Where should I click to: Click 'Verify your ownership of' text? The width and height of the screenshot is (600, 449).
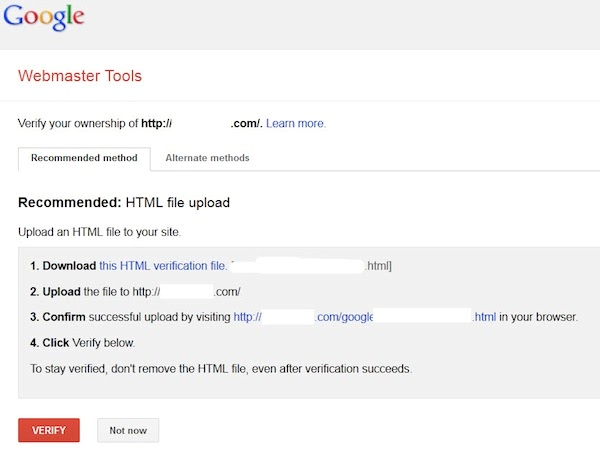click(x=78, y=123)
